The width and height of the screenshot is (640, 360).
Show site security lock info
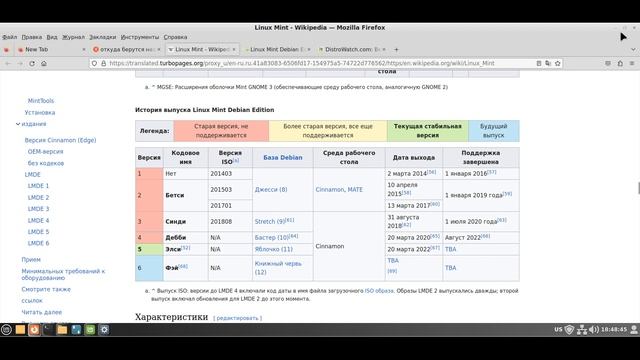pos(104,63)
